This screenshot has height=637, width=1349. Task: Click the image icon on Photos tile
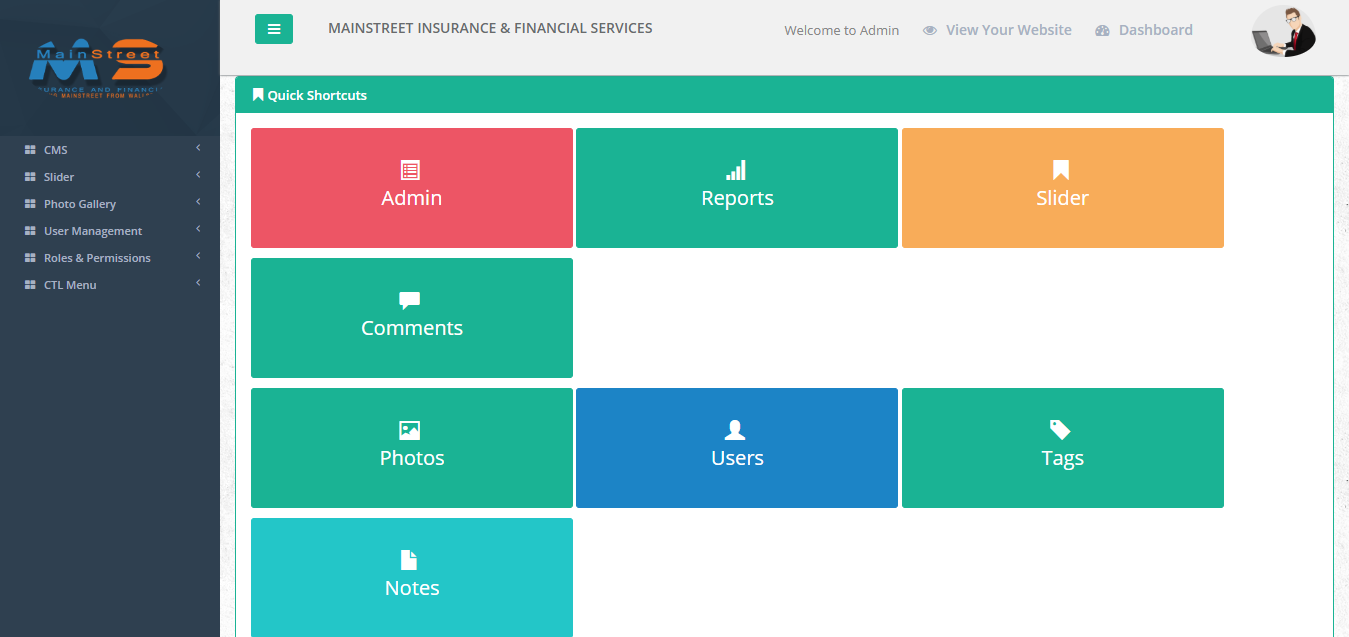click(410, 430)
